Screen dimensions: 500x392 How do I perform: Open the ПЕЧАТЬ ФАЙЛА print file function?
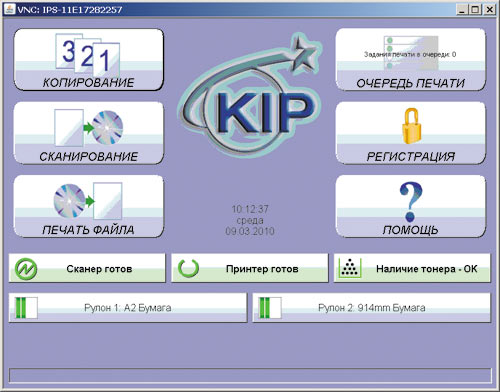click(x=89, y=206)
